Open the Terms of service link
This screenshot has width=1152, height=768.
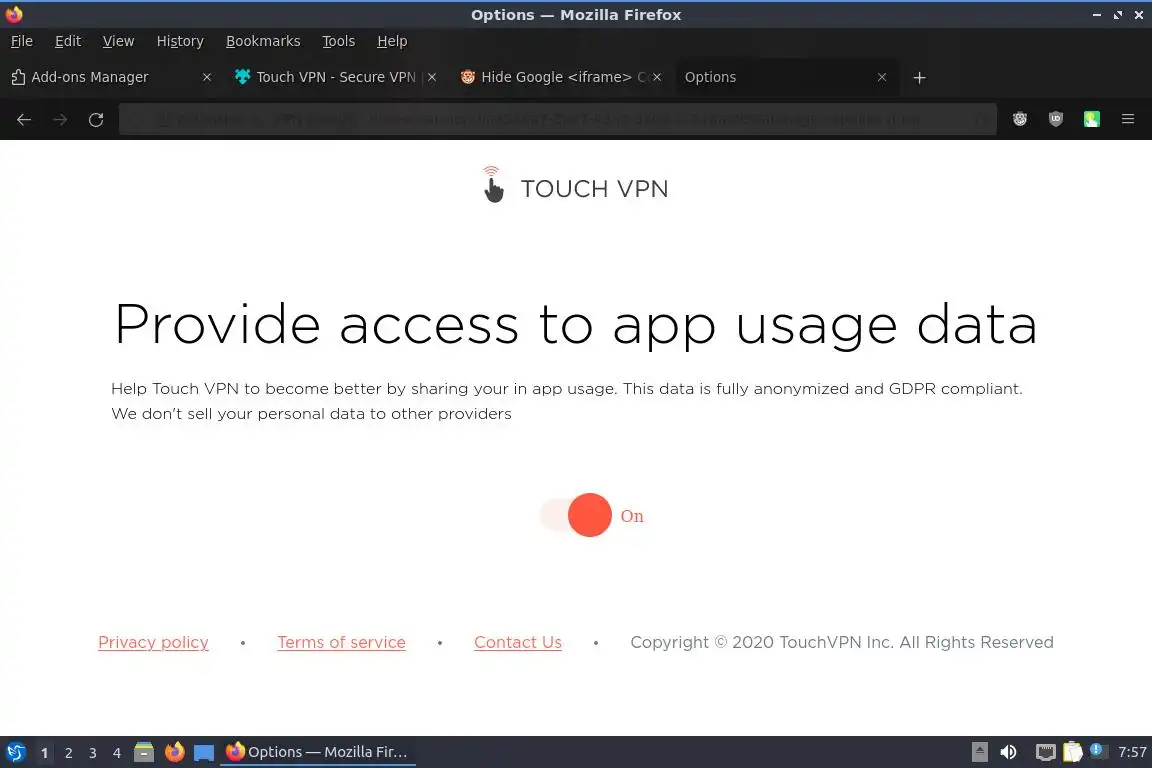click(x=342, y=642)
